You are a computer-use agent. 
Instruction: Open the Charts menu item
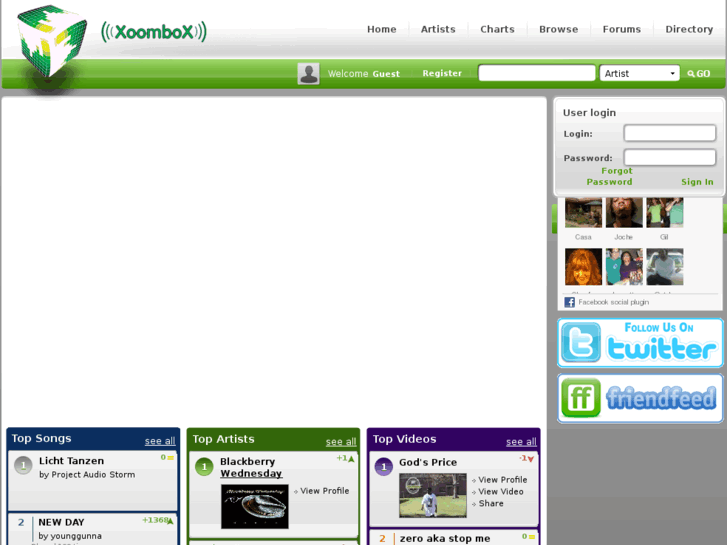(x=497, y=29)
